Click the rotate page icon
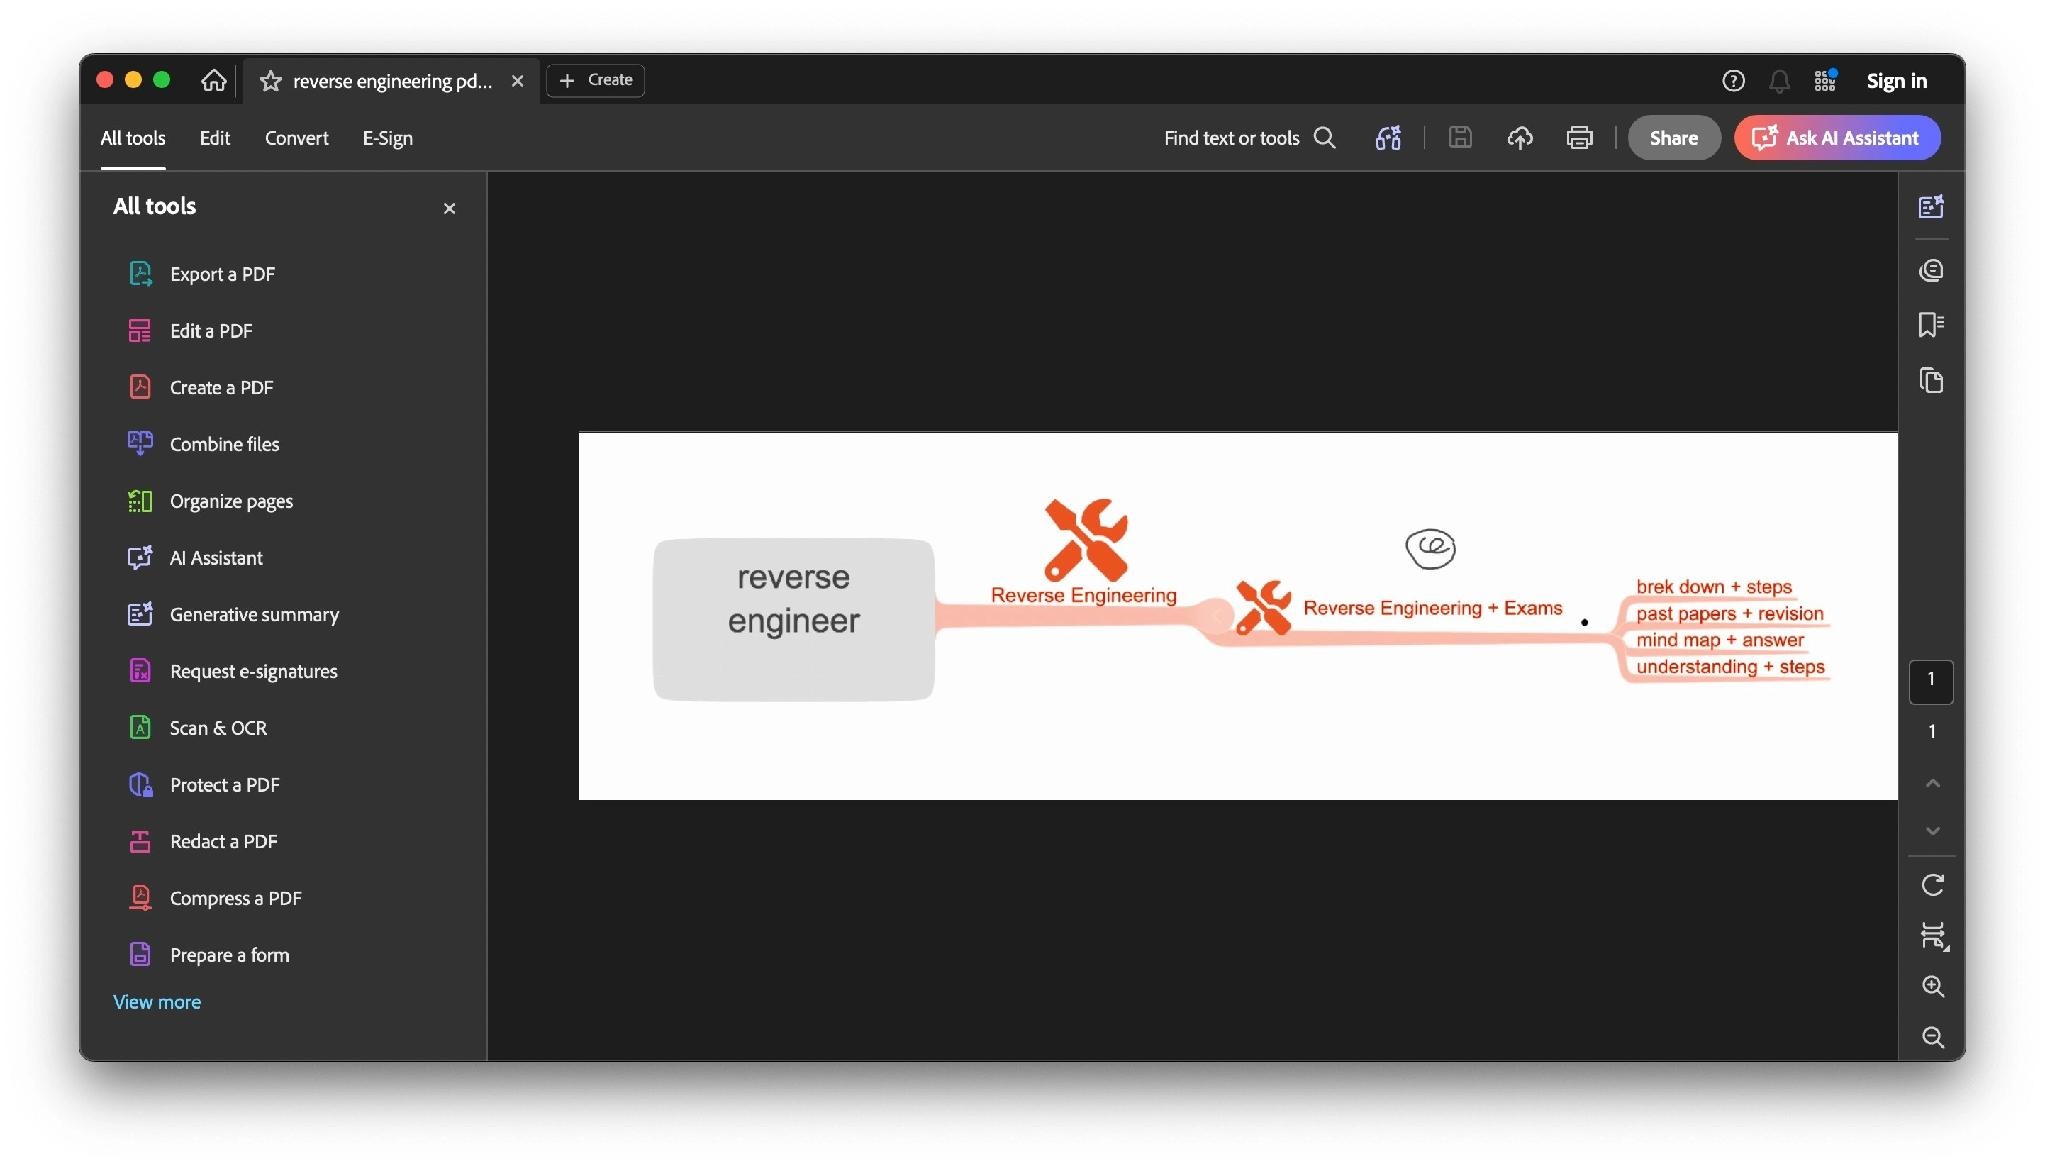This screenshot has height=1166, width=2045. (1932, 885)
